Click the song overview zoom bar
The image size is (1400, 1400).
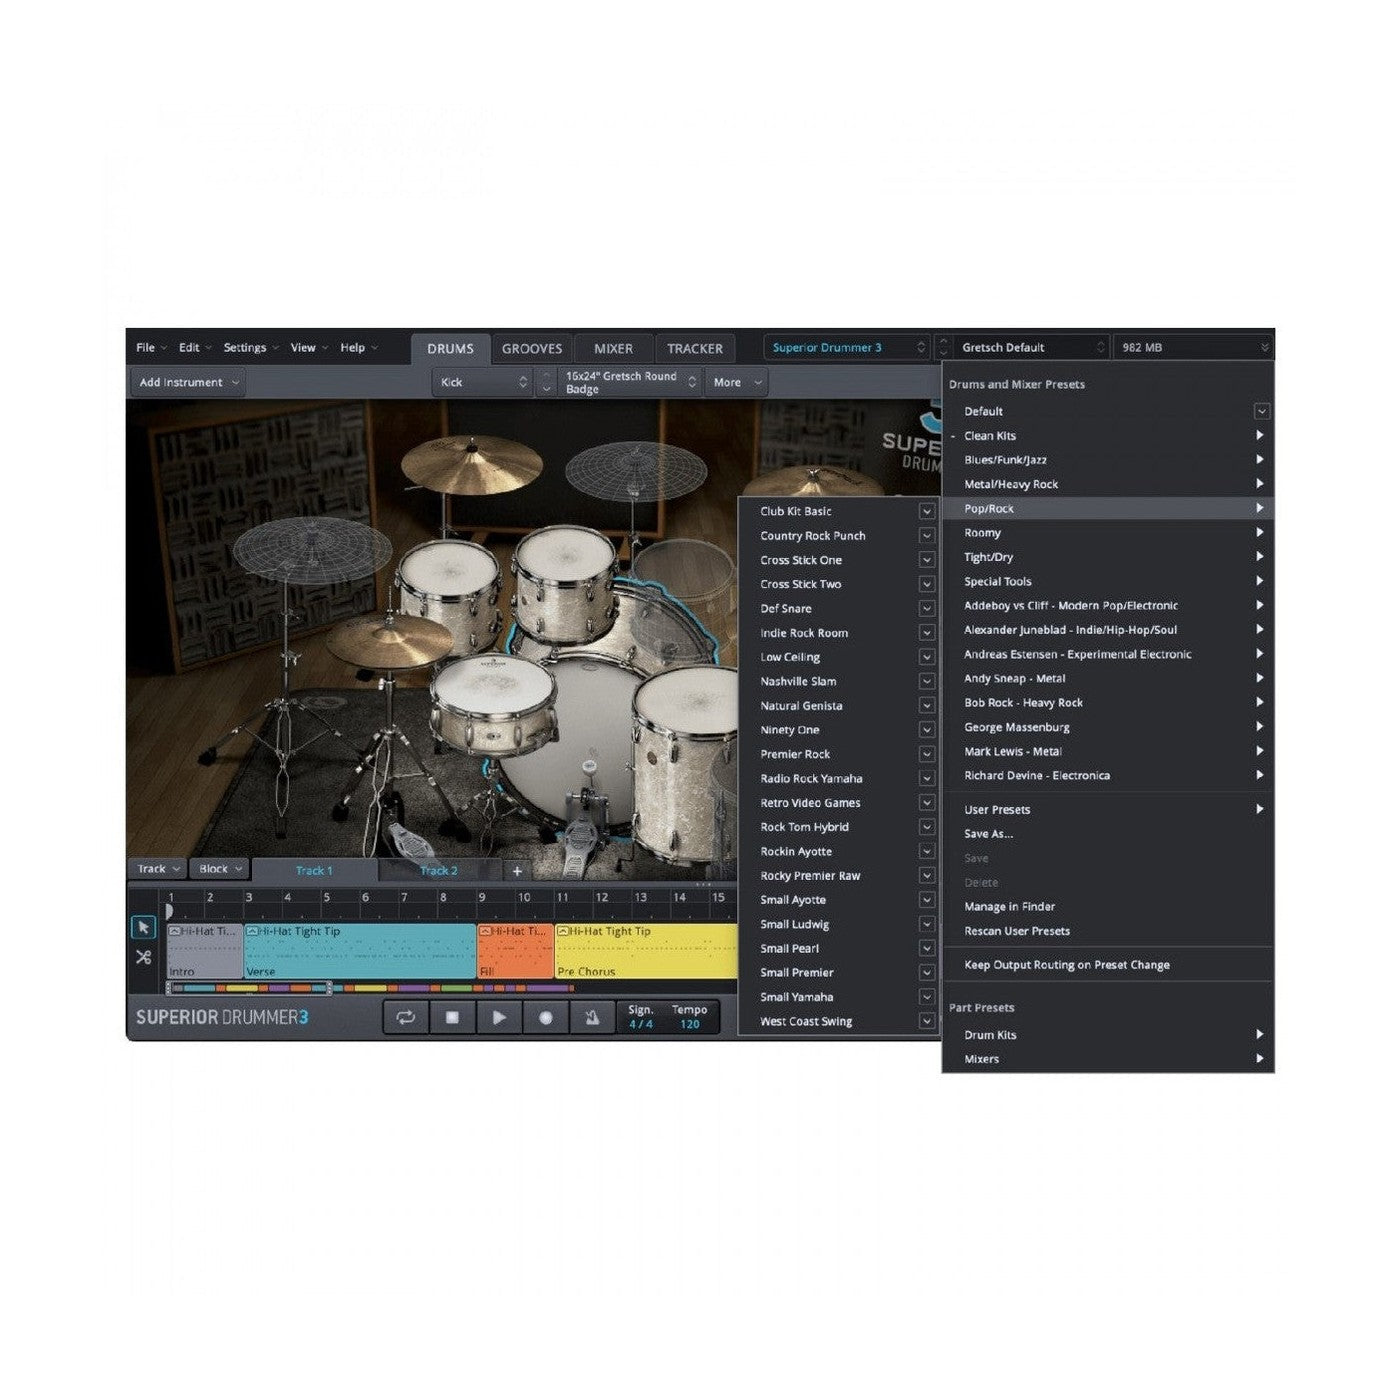(x=250, y=989)
